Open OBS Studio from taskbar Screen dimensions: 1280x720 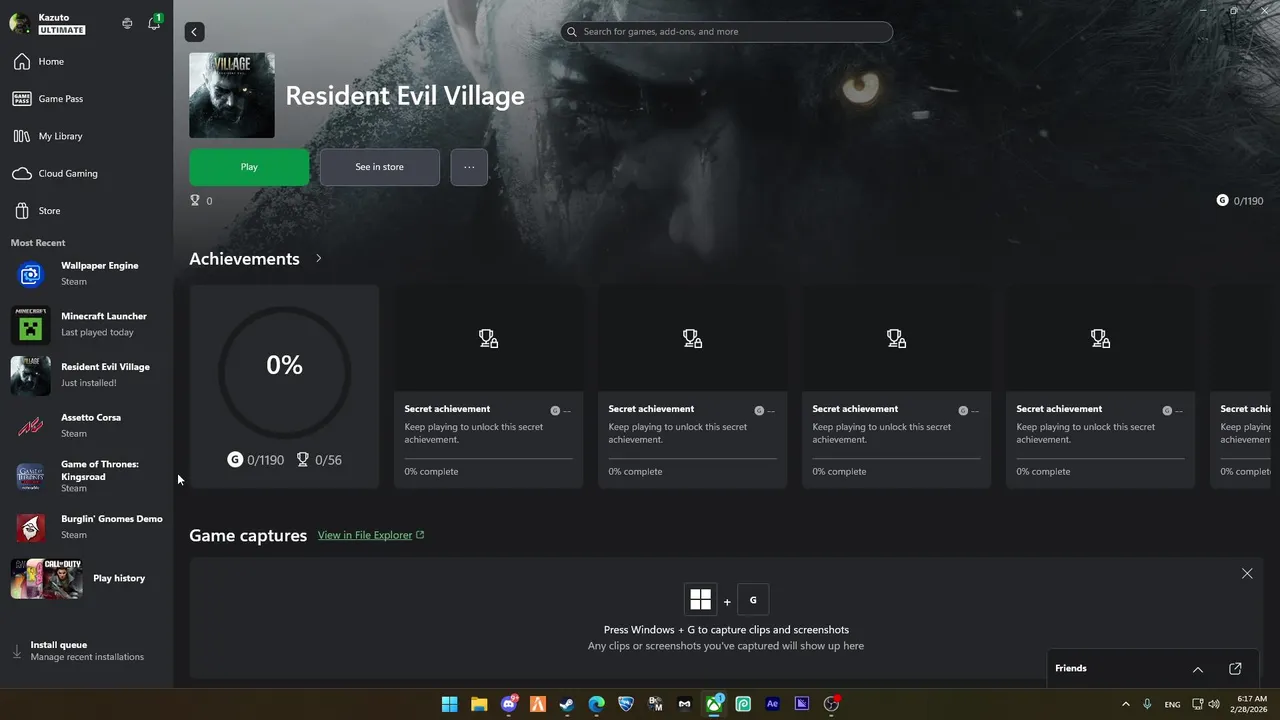pyautogui.click(x=831, y=704)
